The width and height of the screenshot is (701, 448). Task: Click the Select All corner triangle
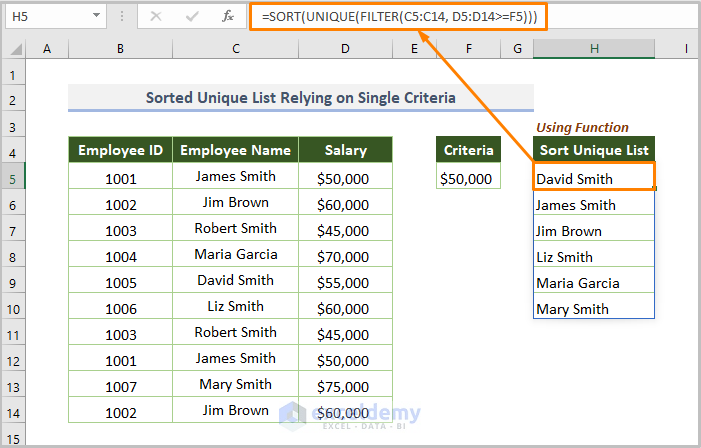tap(14, 48)
